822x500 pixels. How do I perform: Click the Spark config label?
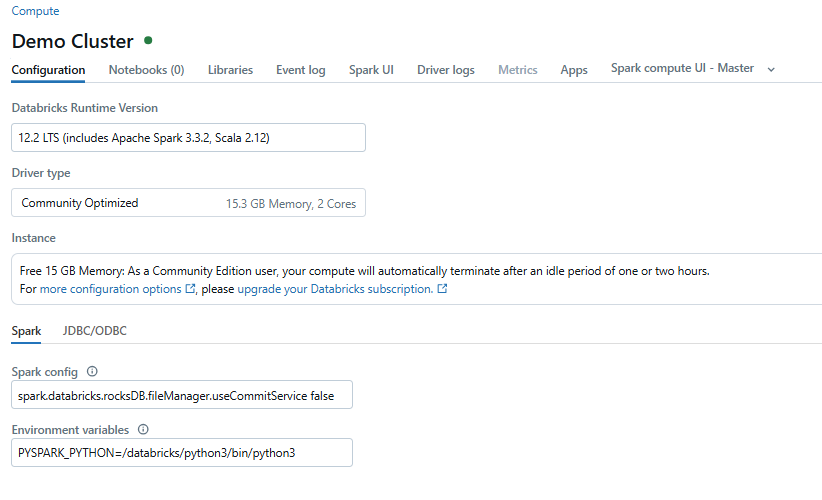tap(45, 372)
